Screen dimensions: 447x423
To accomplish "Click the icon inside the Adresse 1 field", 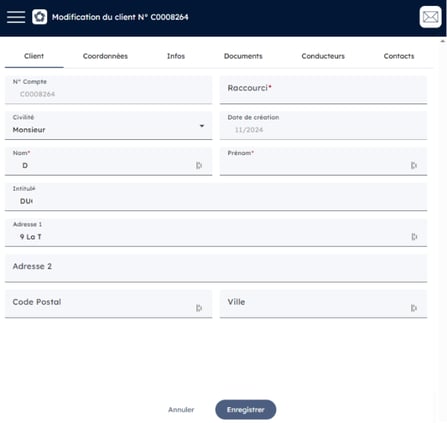I will pyautogui.click(x=414, y=237).
